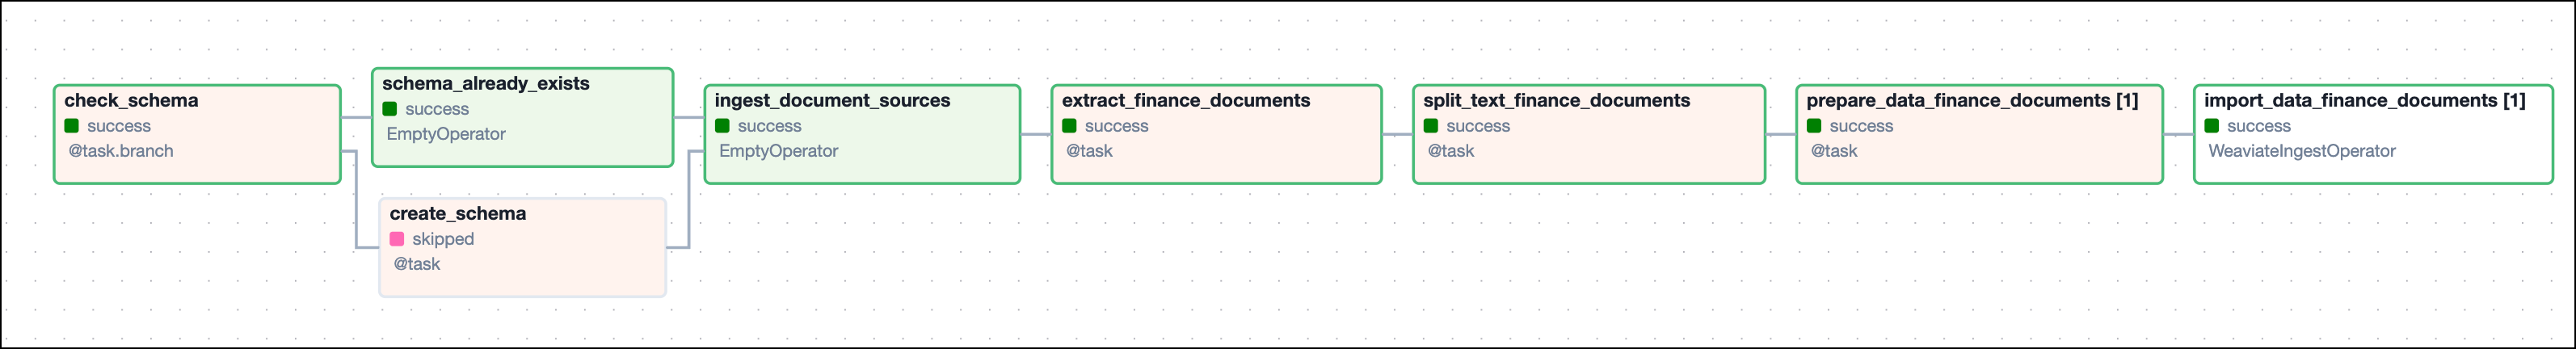Click the success status square in extract_finance_documents
The height and width of the screenshot is (349, 2576).
(x=1069, y=126)
